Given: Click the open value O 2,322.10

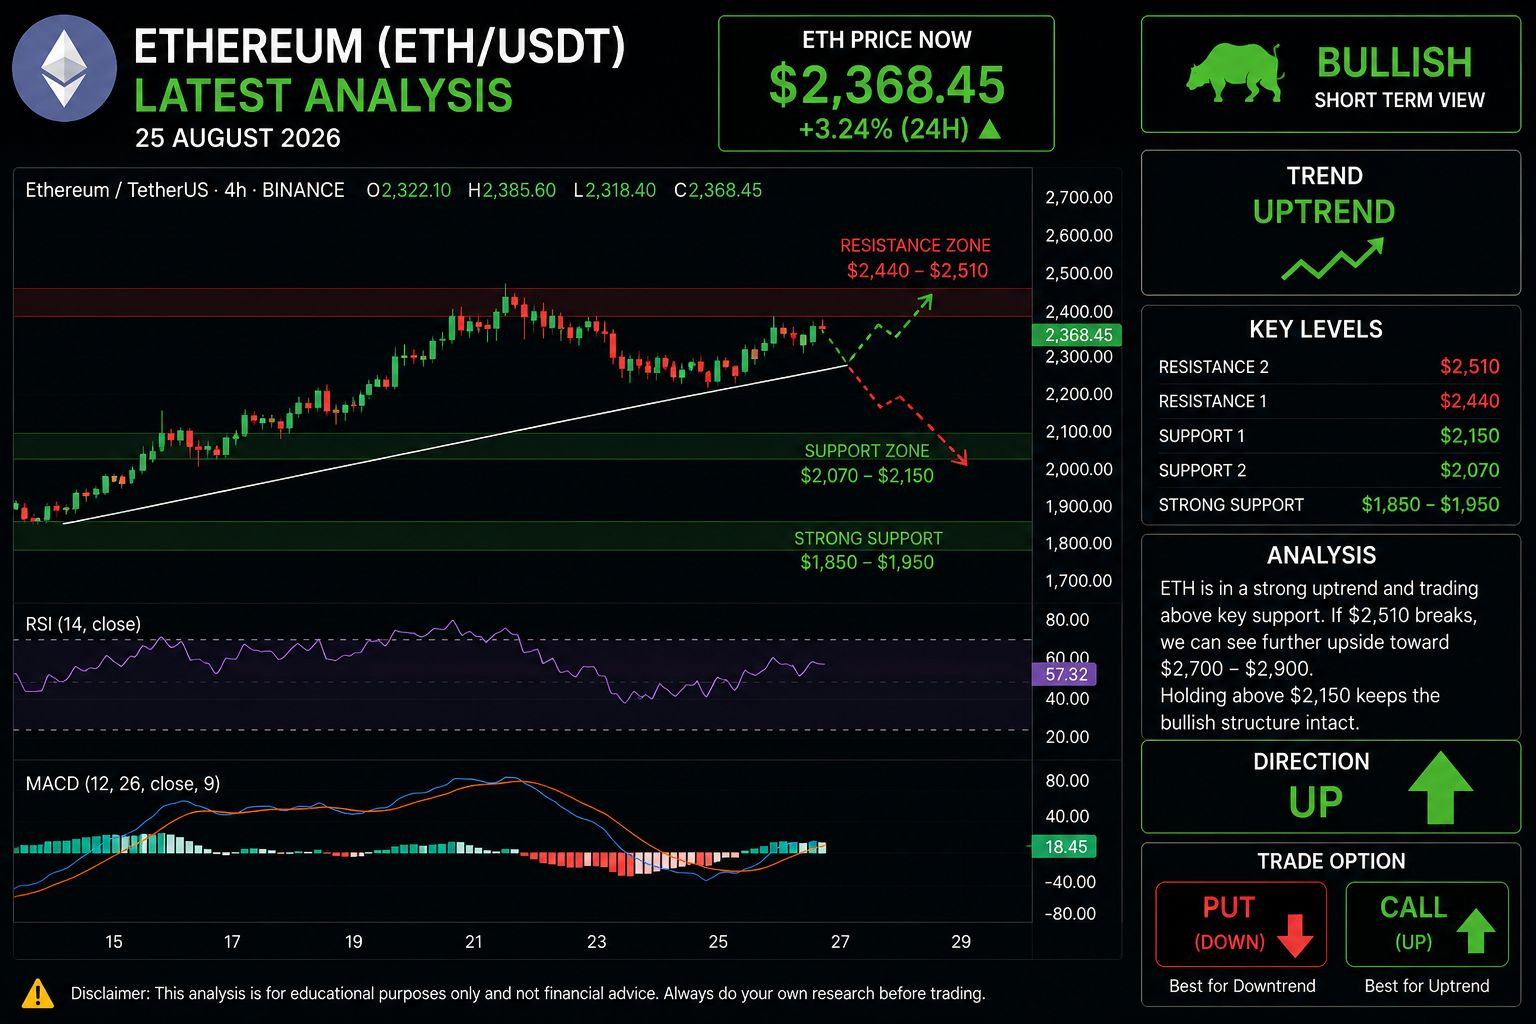Looking at the screenshot, I should click(x=409, y=190).
